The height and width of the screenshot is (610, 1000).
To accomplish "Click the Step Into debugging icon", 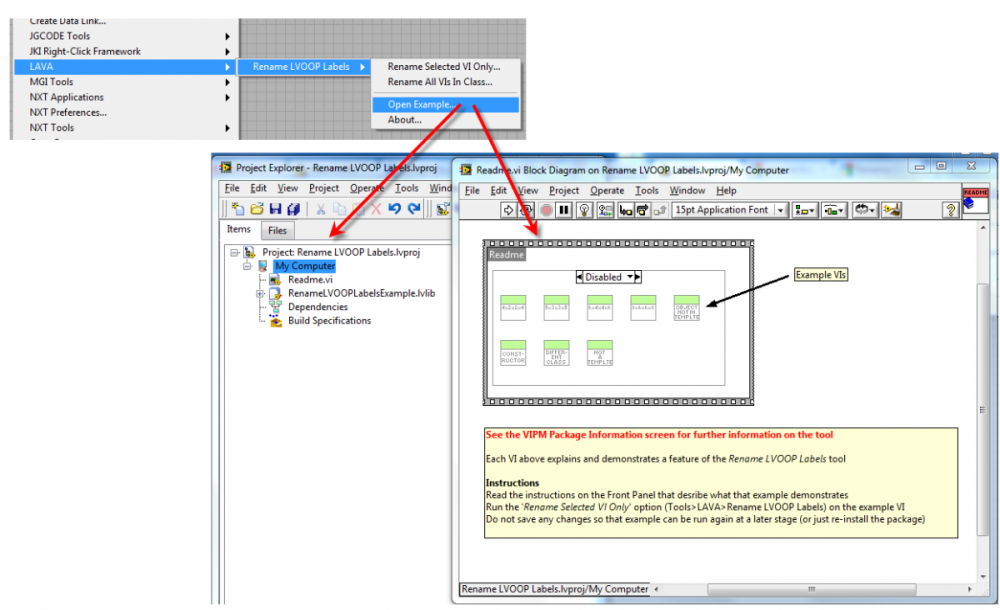I will point(626,210).
